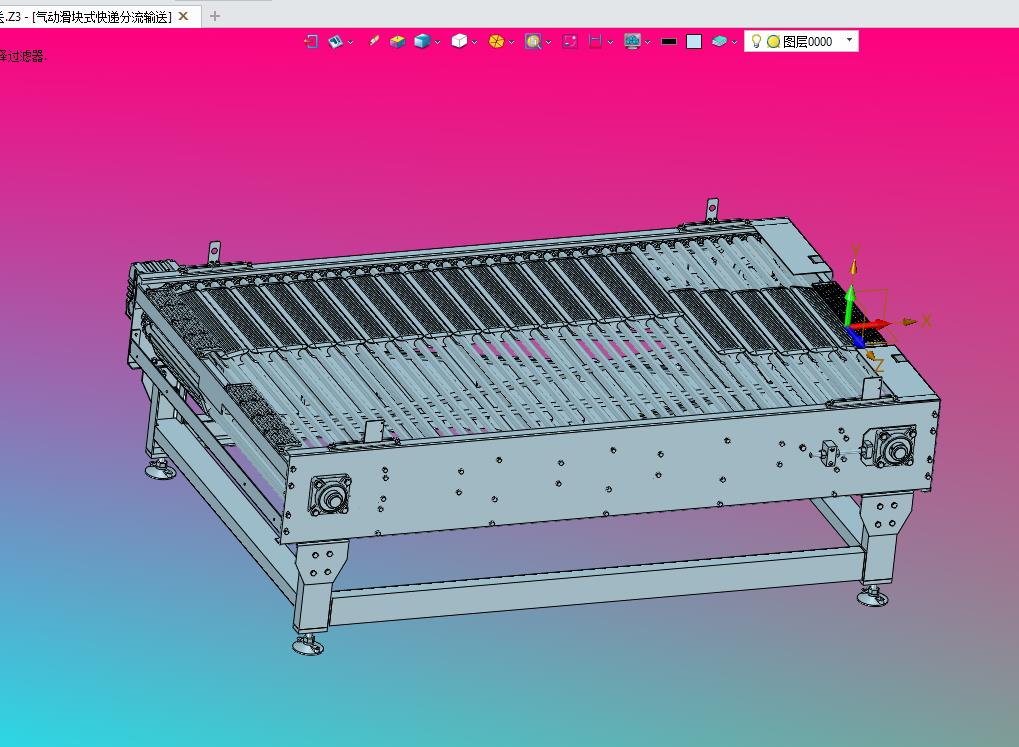This screenshot has width=1019, height=747.
Task: Expand the teal slab icon dropdown
Action: pos(734,42)
